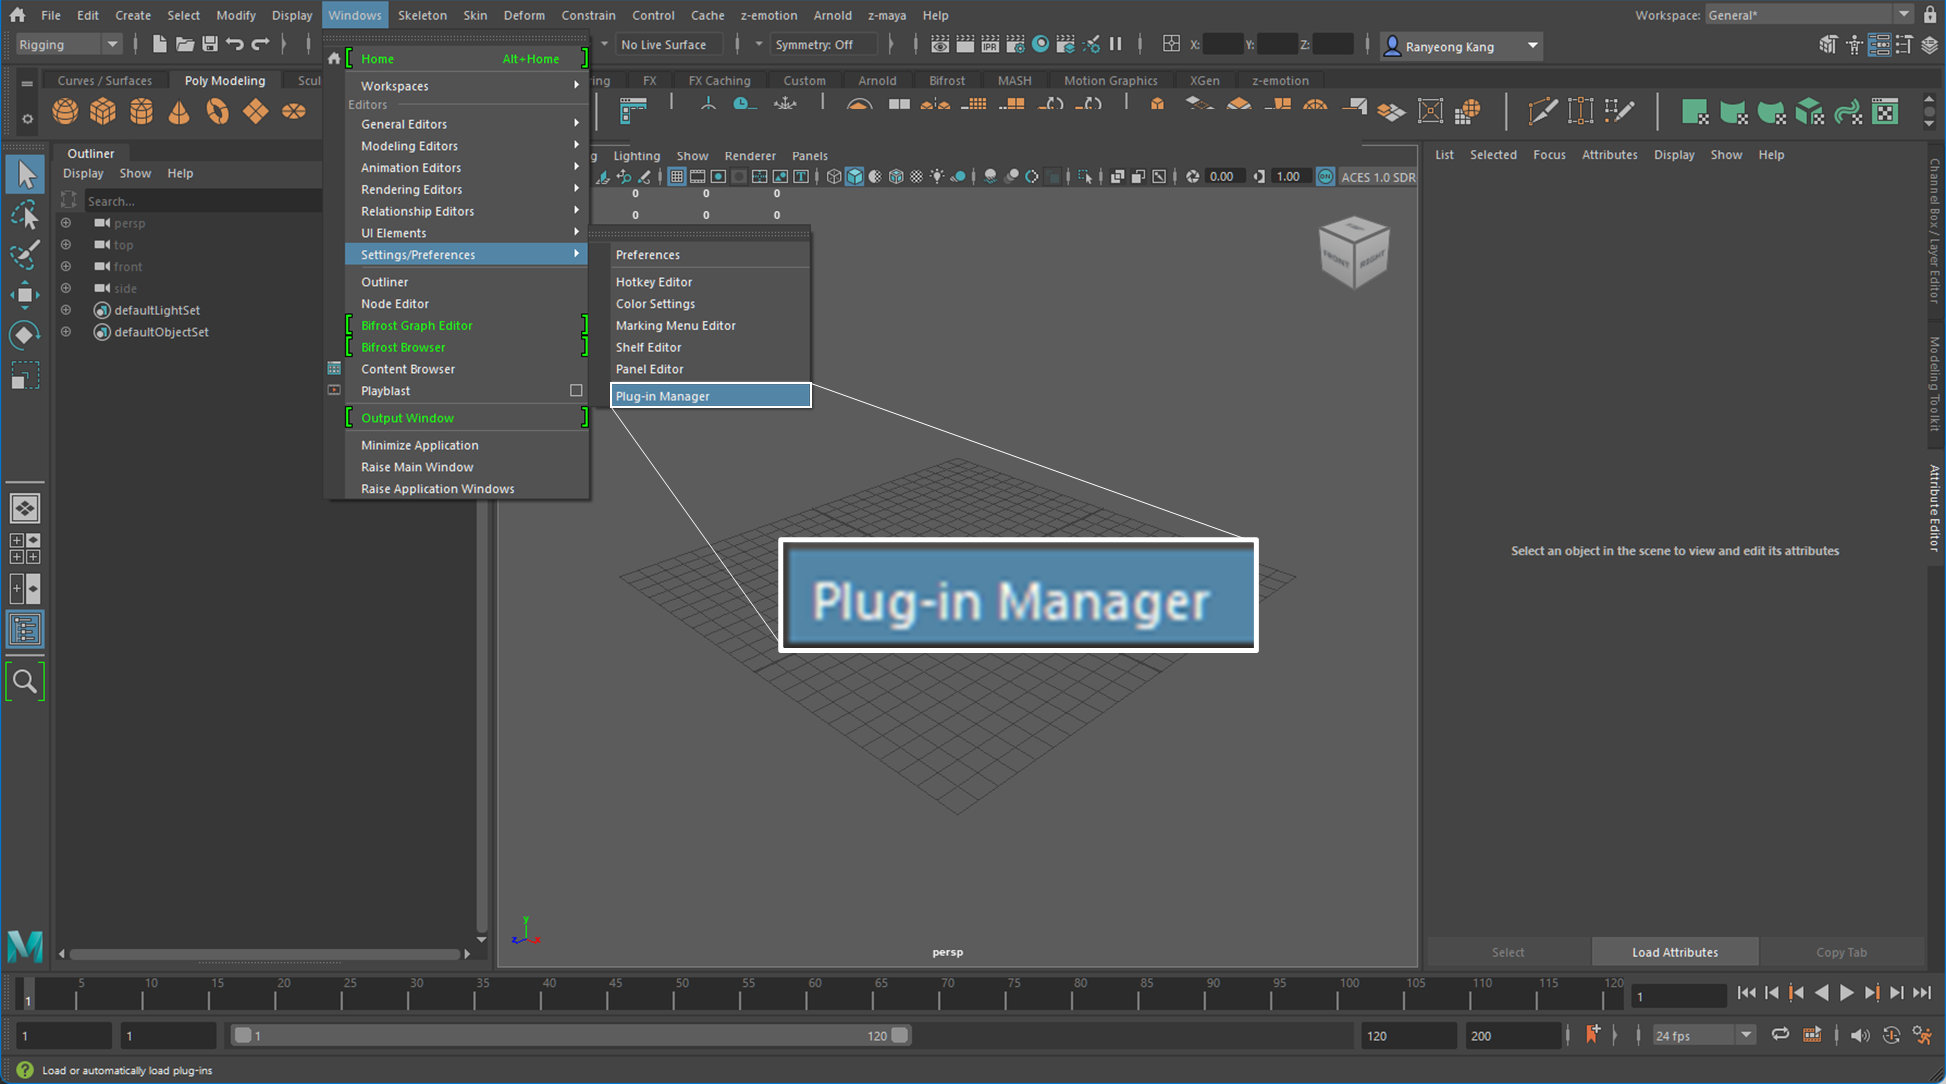The image size is (1946, 1084).
Task: Create a polygon cube from the shelf
Action: tap(103, 111)
